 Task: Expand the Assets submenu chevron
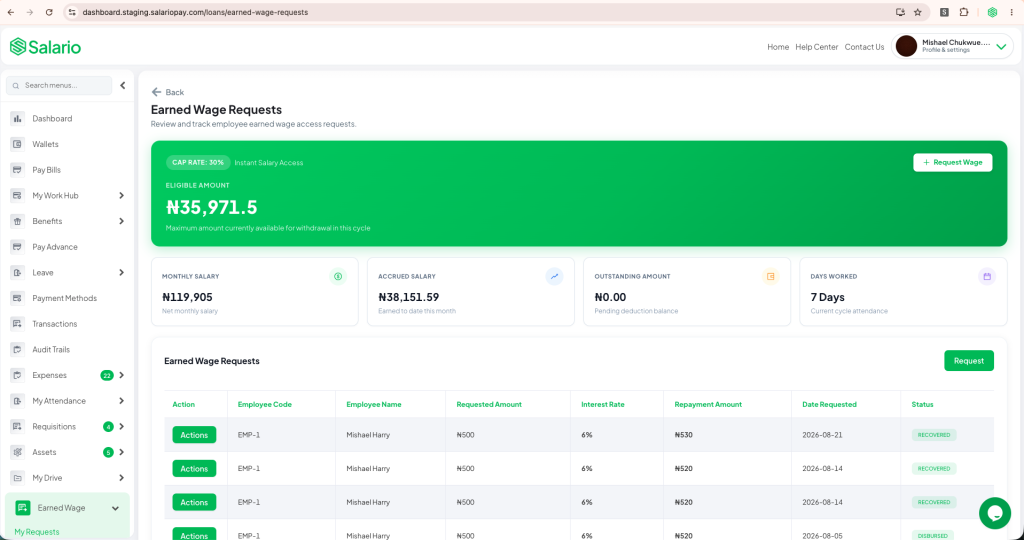click(121, 452)
